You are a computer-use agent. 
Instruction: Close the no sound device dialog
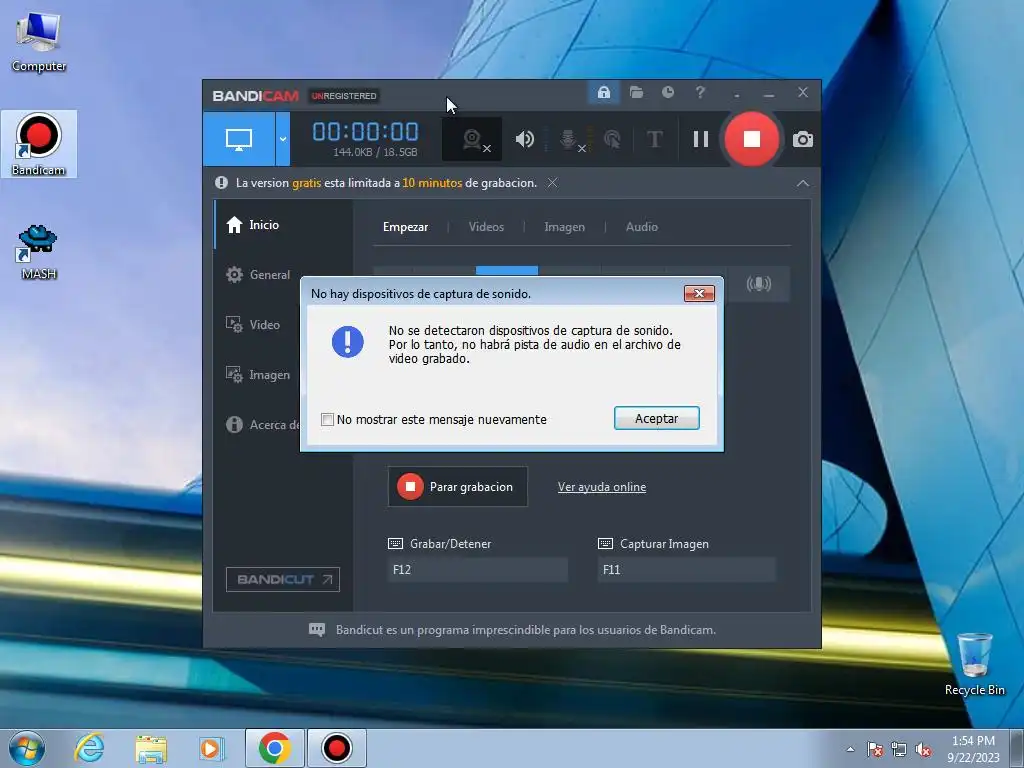[699, 294]
